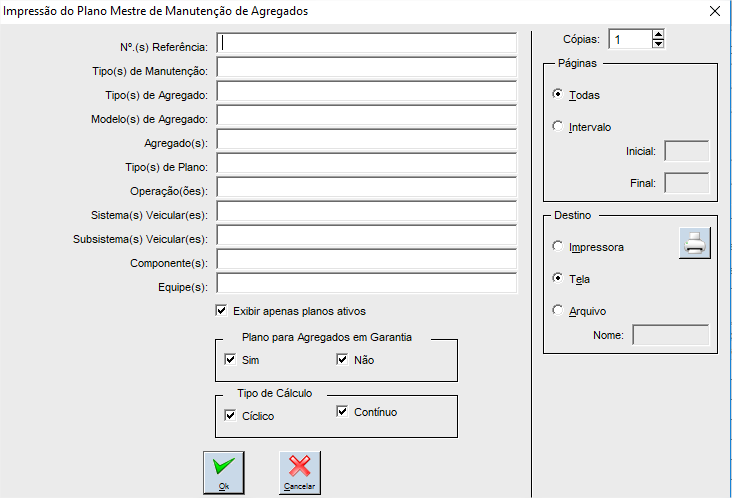This screenshot has height=498, width=732.
Task: Click the 'Cópias' number field
Action: tap(629, 40)
